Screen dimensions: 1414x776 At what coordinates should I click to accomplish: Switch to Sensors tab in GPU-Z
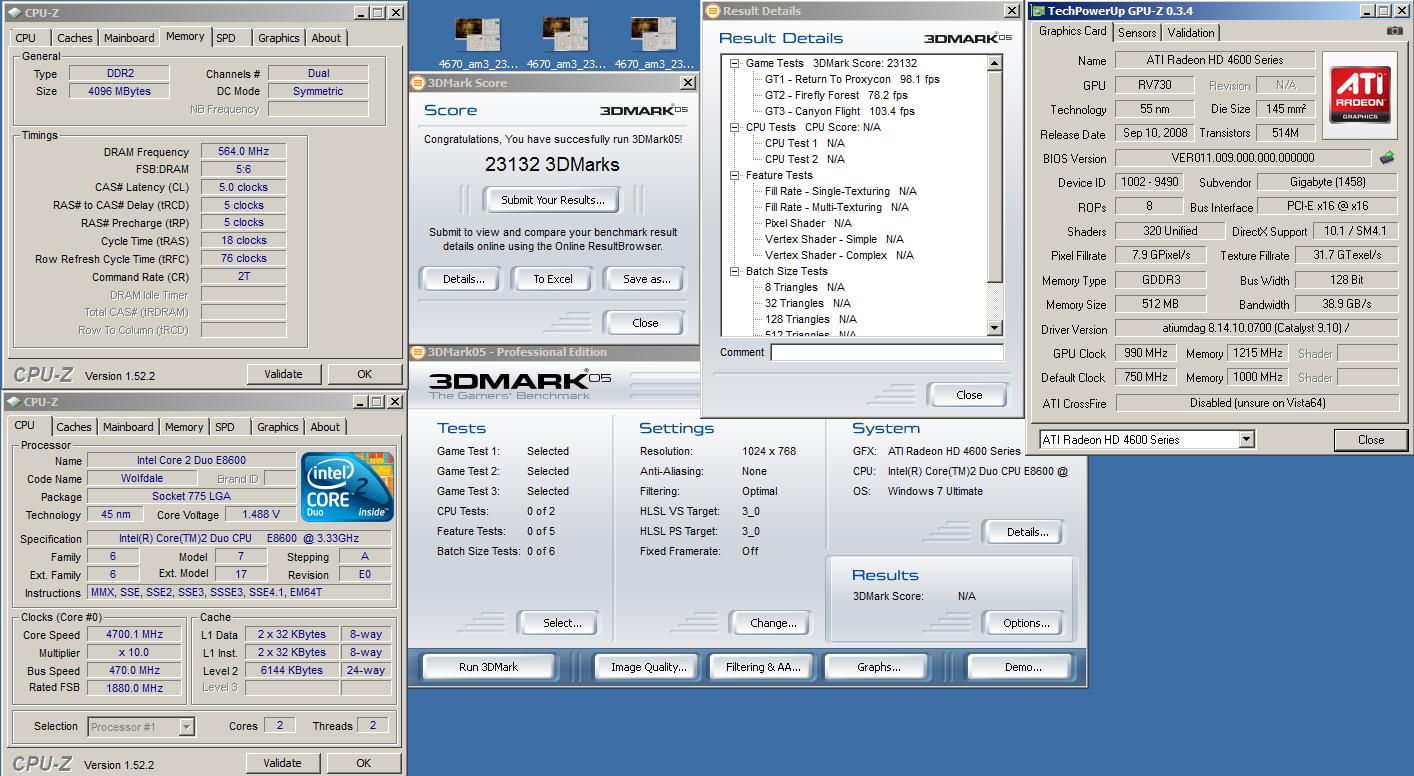coord(1137,32)
